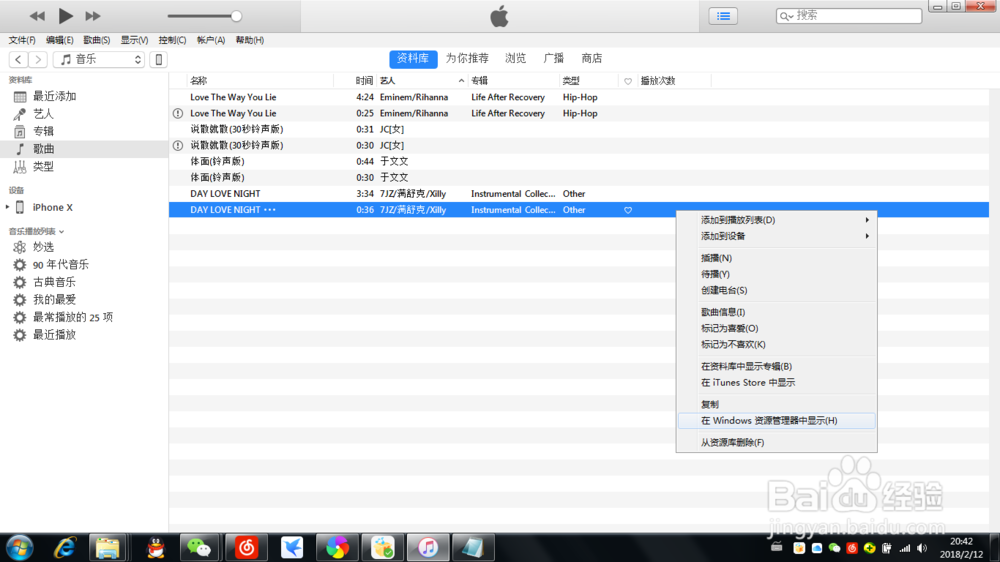Open the 控制(C) menu
1000x562 pixels.
[x=172, y=40]
